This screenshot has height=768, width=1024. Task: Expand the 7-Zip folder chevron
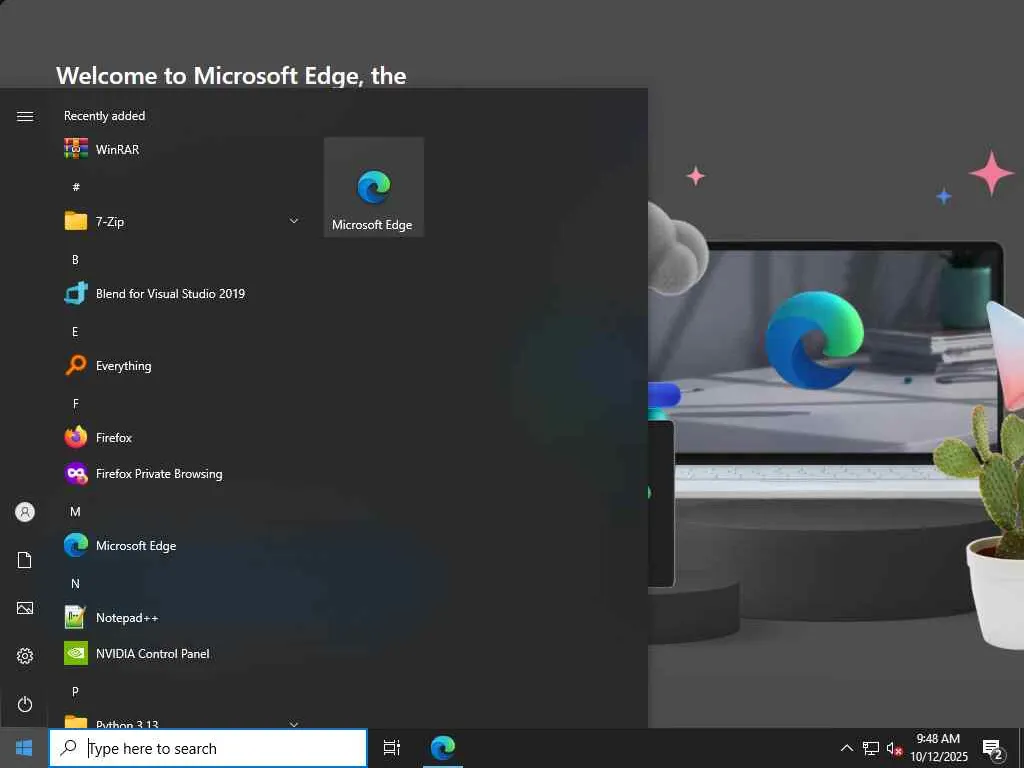click(x=294, y=221)
